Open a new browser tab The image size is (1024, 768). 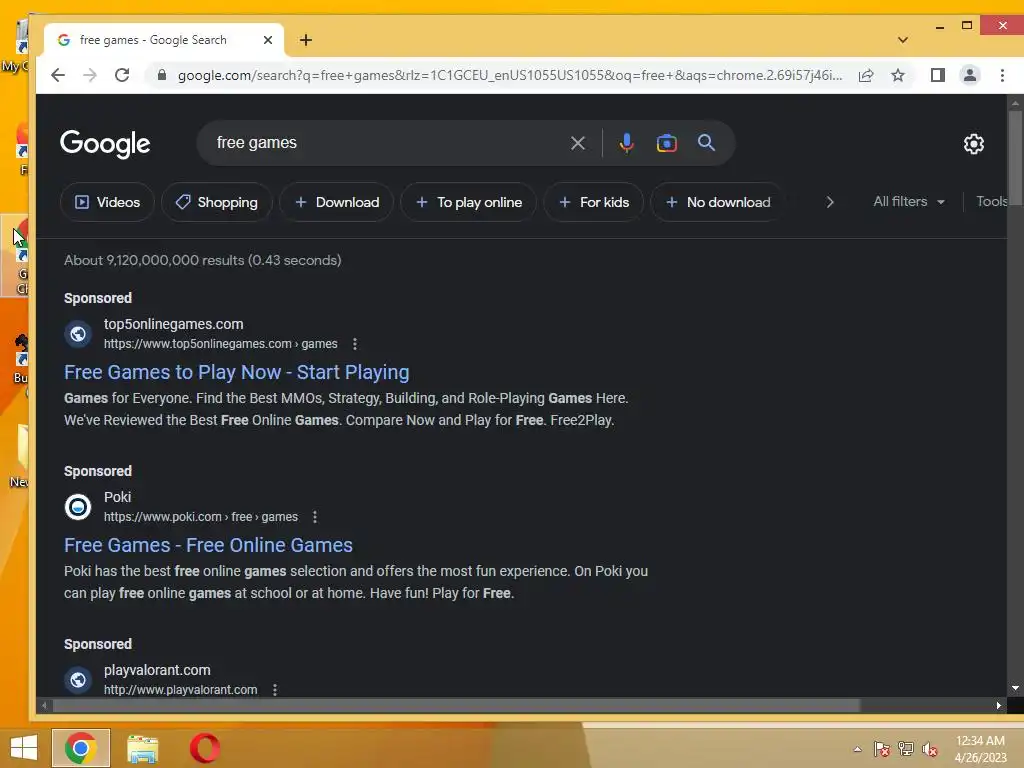pos(306,40)
